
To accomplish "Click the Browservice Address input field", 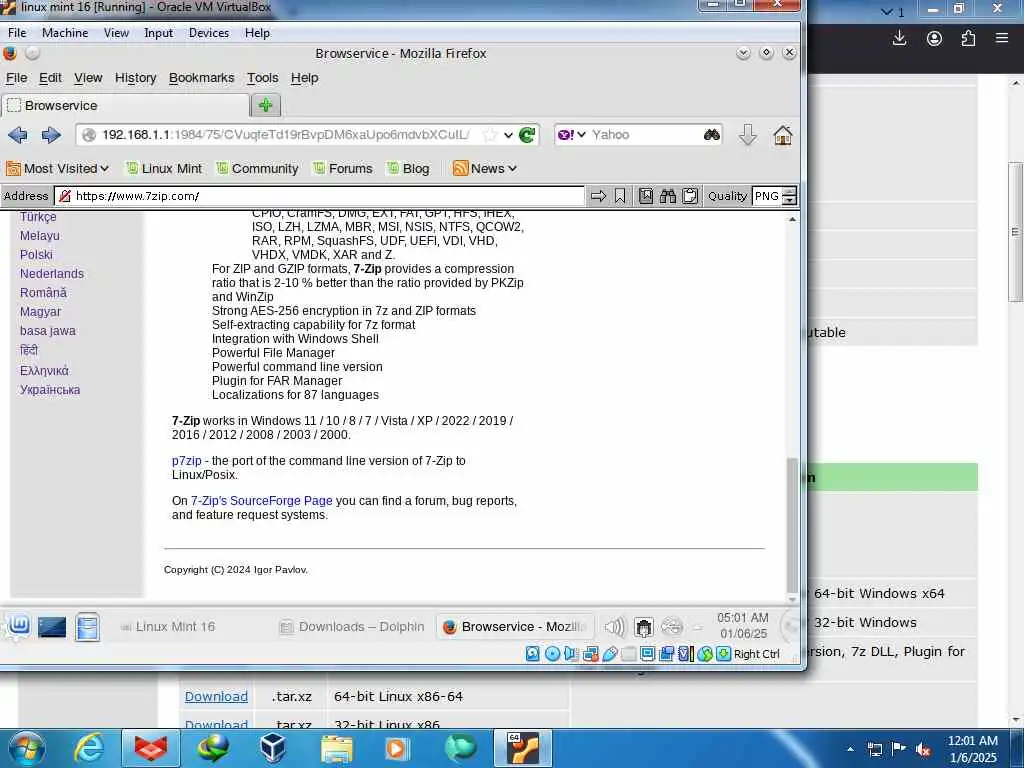I will pyautogui.click(x=319, y=196).
